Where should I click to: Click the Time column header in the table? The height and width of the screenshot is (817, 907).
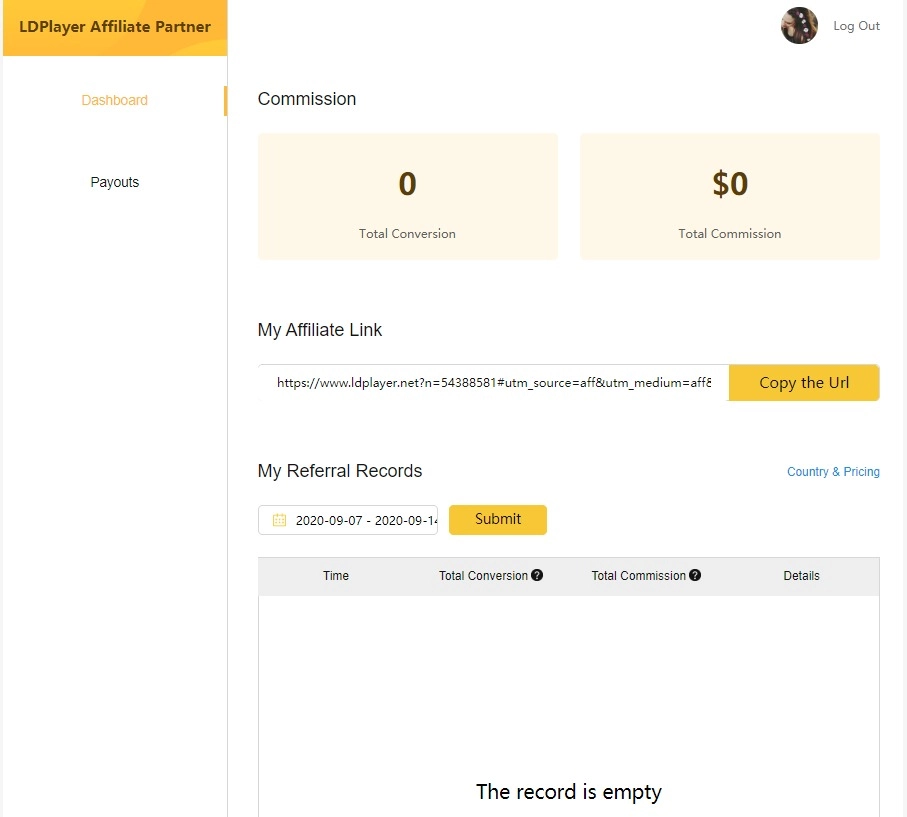click(x=335, y=575)
